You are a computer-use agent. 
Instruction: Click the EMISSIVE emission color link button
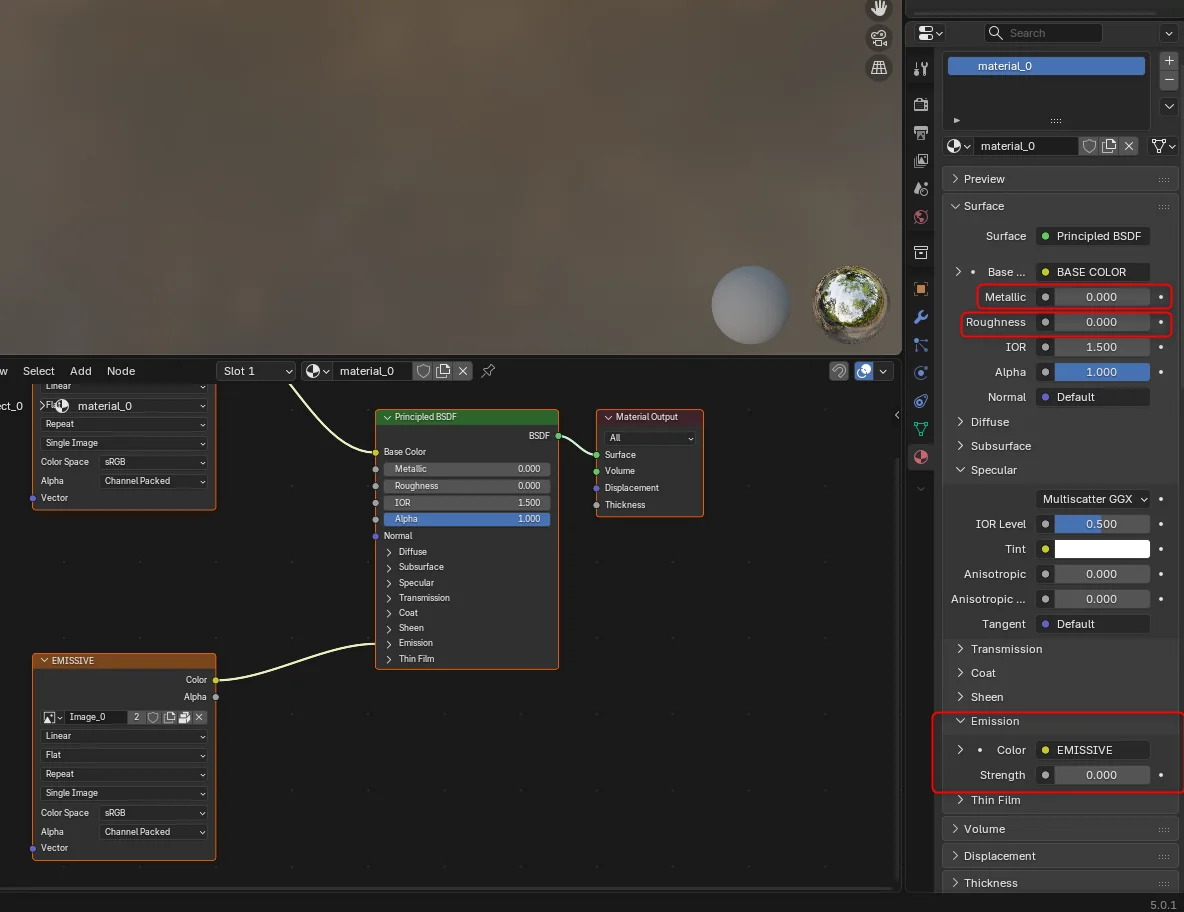1093,750
